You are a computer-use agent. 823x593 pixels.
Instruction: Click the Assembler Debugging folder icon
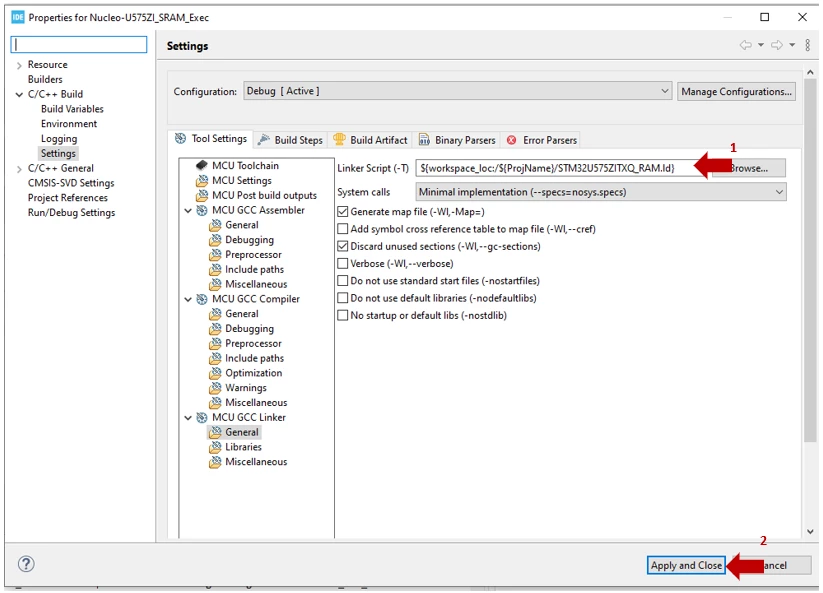click(x=215, y=240)
